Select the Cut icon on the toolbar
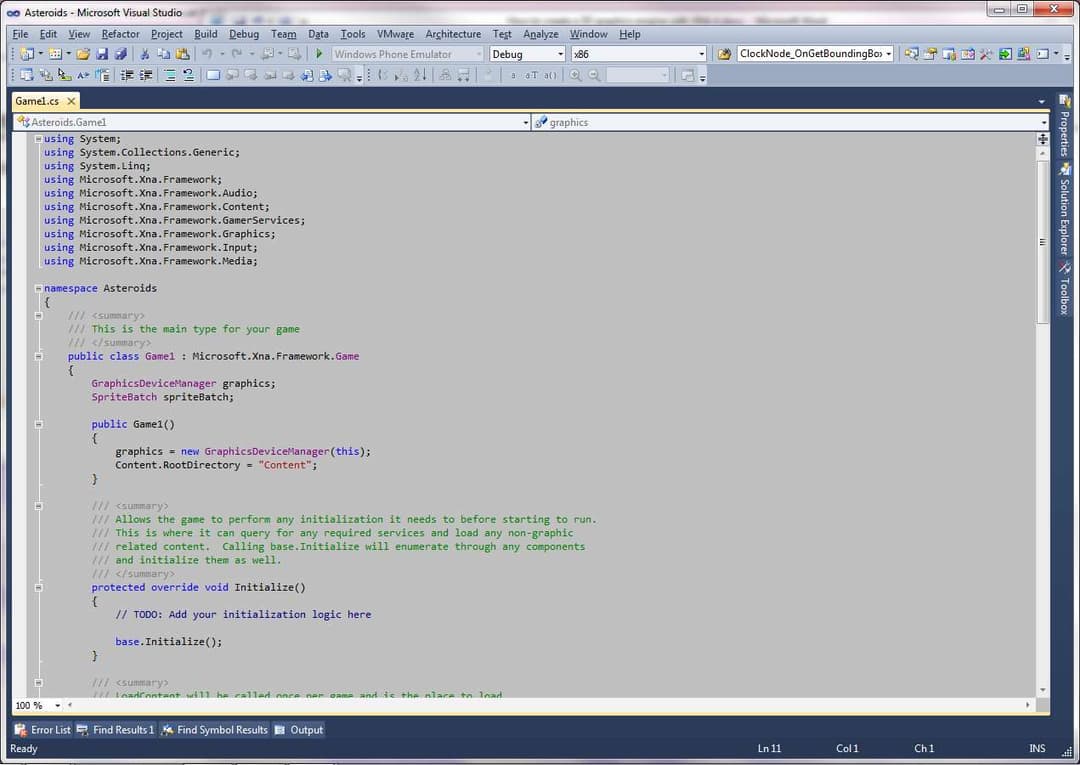Screen dimensions: 1080x765 click(x=145, y=53)
